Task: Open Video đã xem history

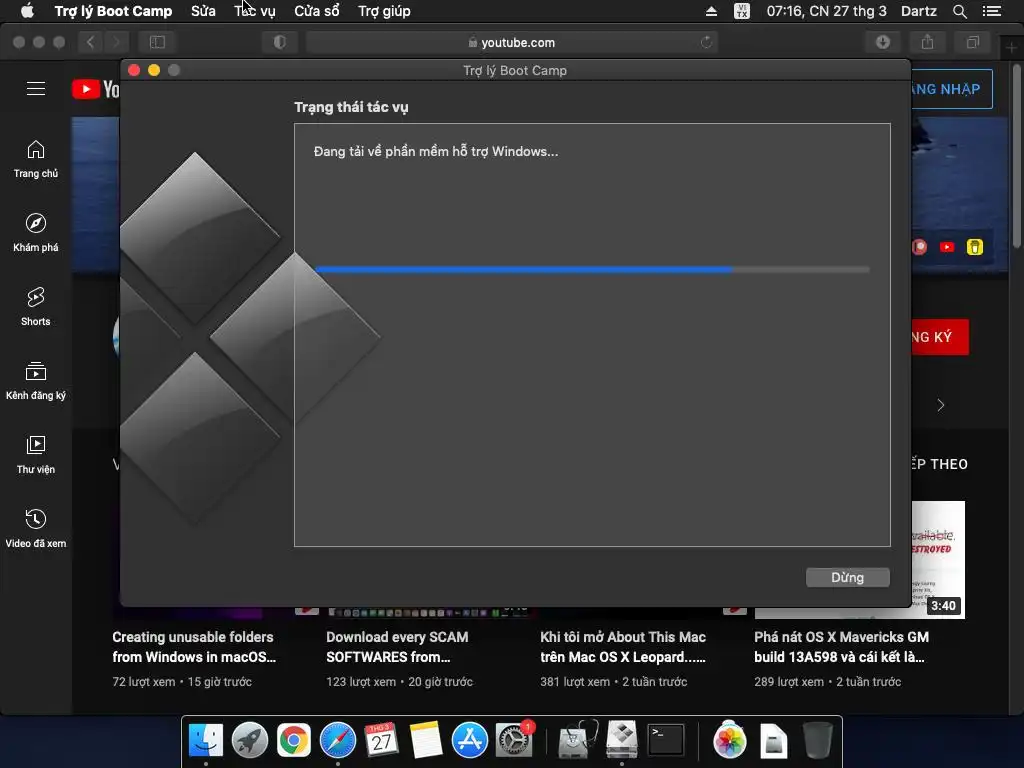Action: (36, 529)
